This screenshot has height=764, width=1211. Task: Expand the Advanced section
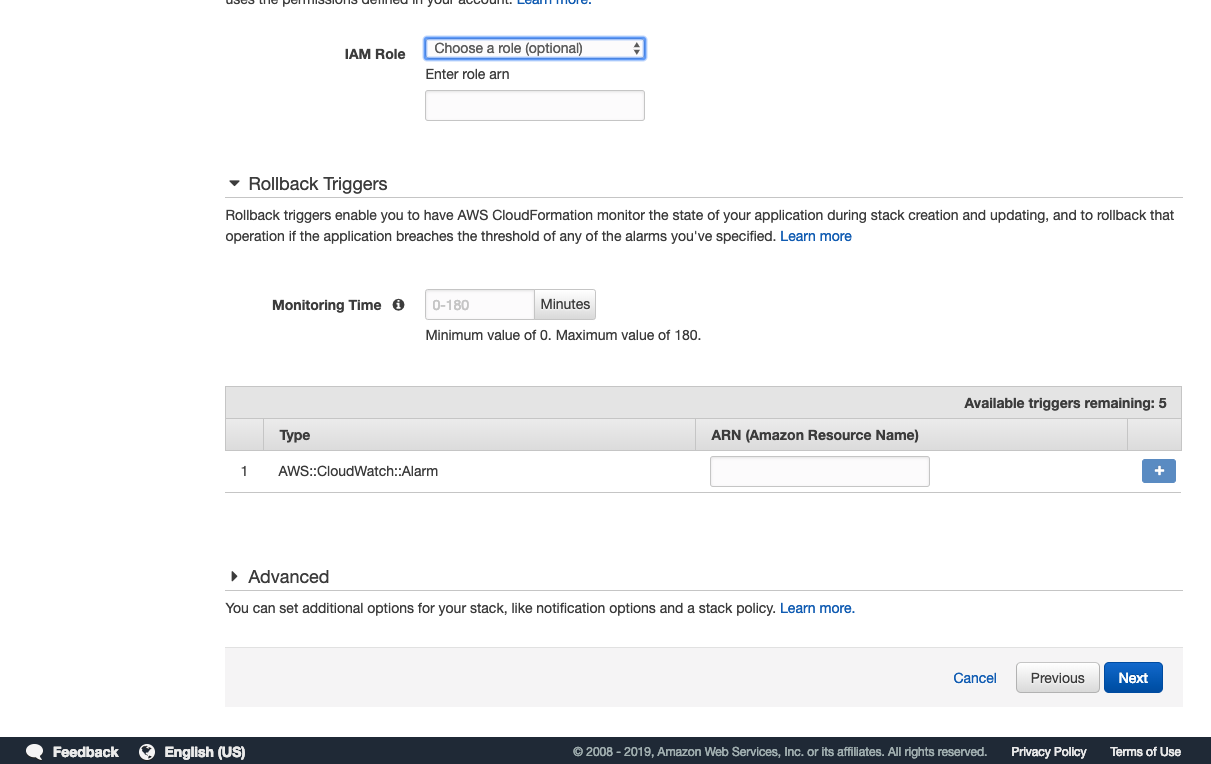[235, 577]
